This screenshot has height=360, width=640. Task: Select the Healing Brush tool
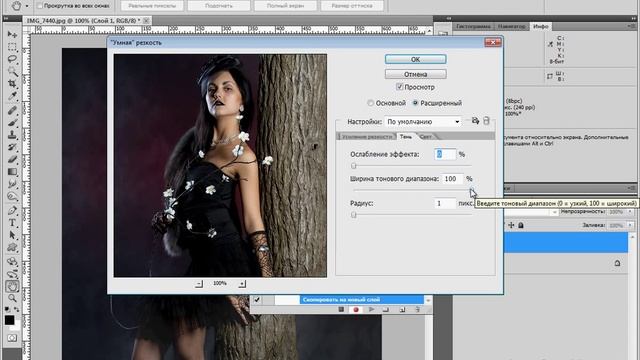coord(12,110)
